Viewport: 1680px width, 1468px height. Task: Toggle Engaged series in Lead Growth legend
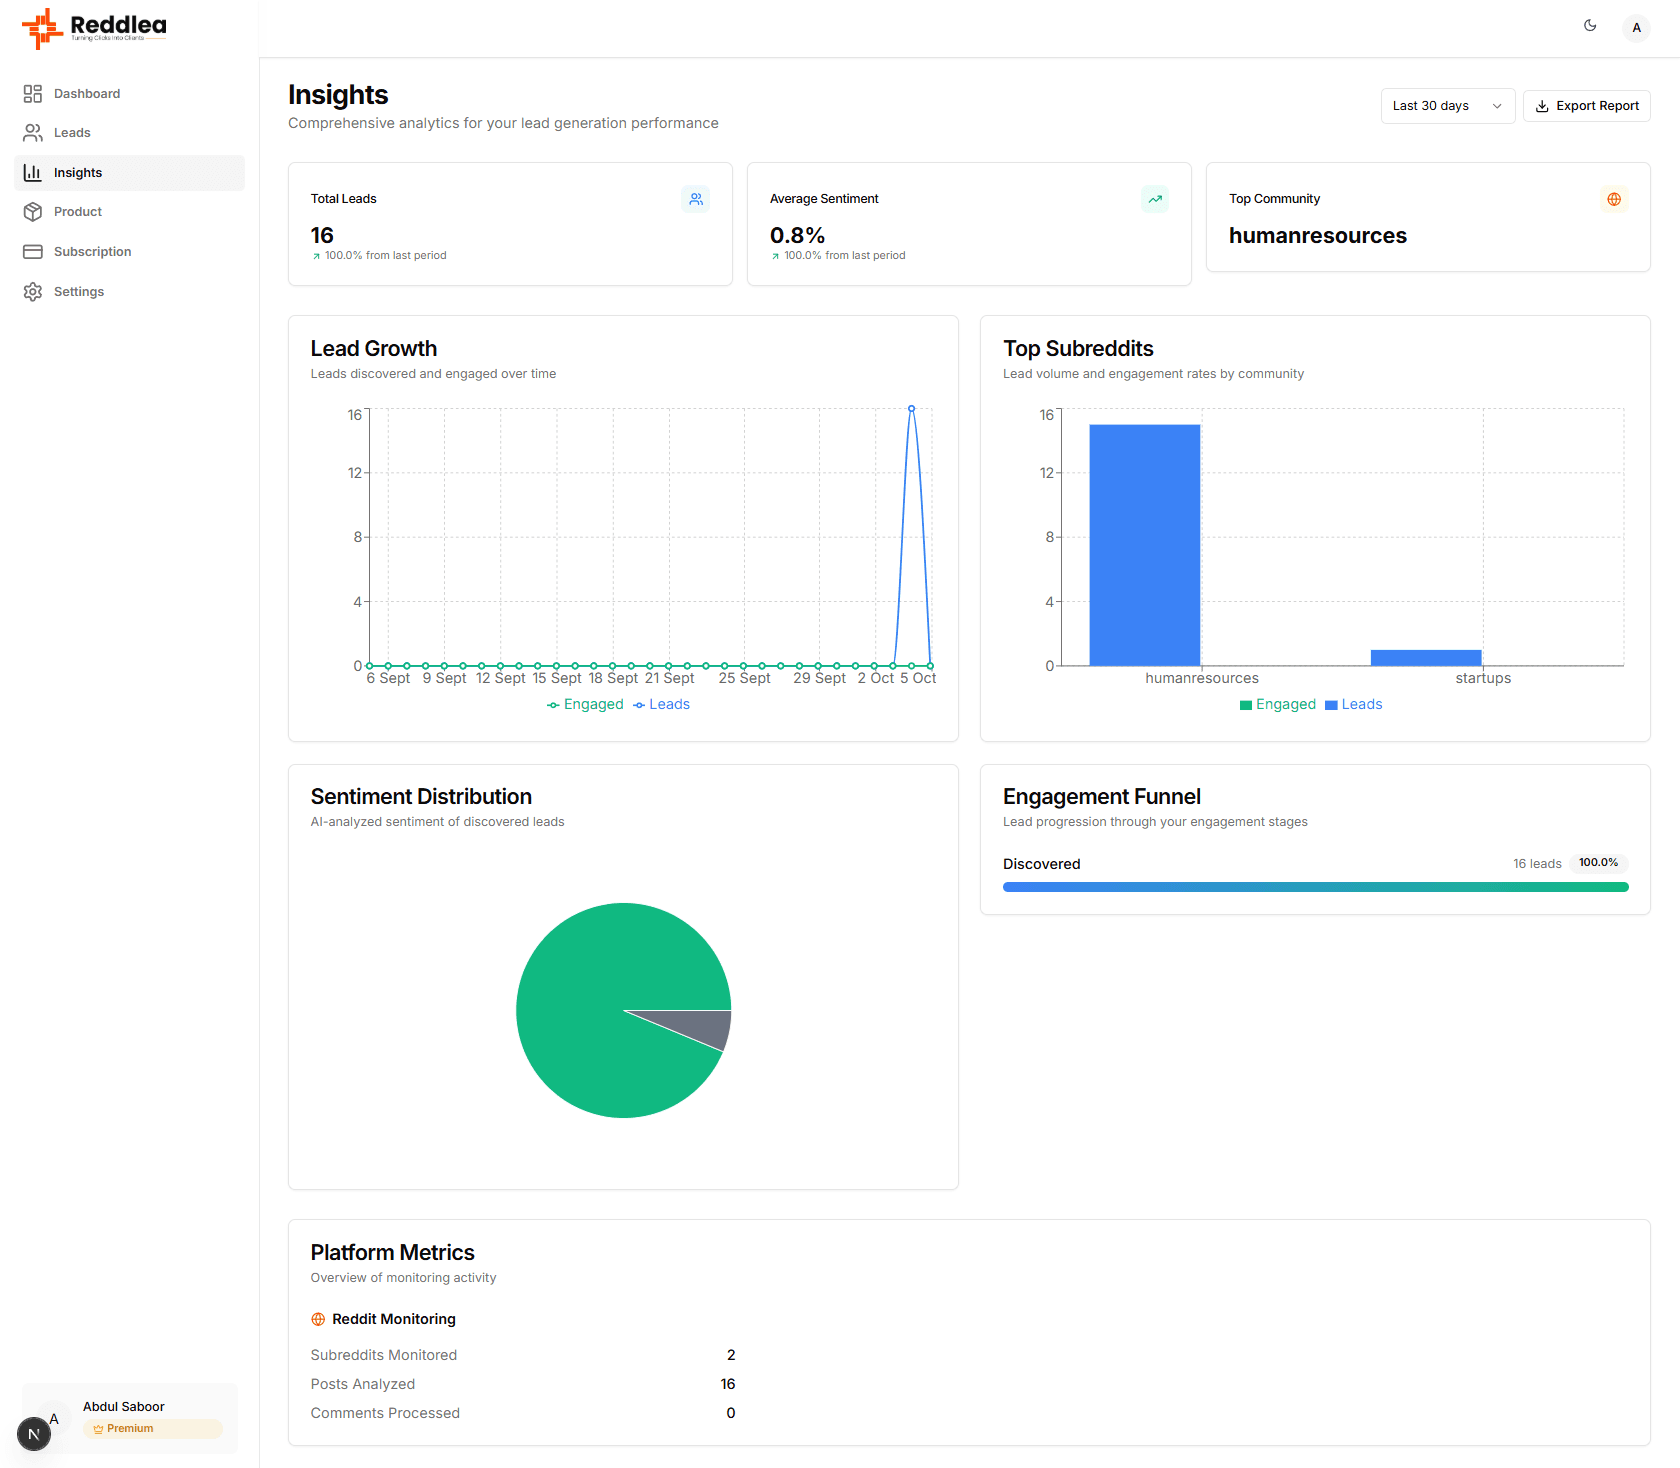pyautogui.click(x=585, y=705)
